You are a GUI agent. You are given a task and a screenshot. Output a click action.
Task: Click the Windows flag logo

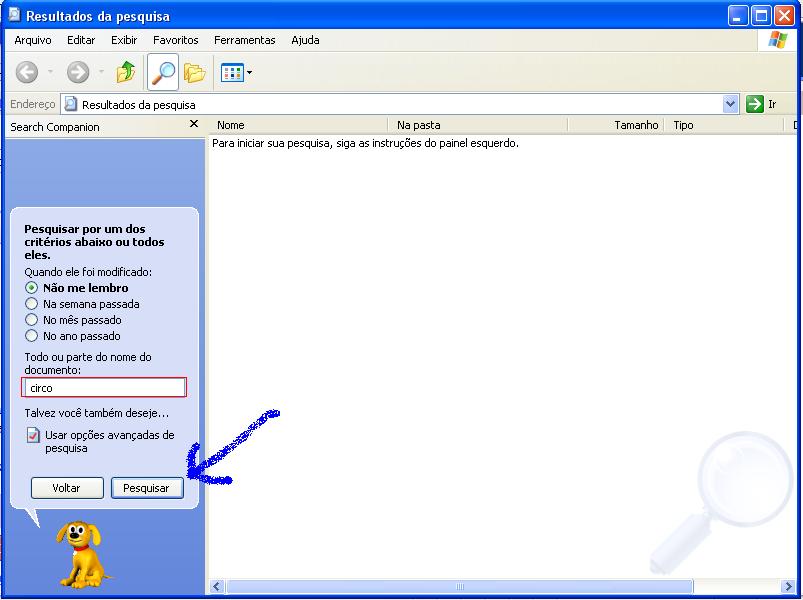(x=777, y=39)
